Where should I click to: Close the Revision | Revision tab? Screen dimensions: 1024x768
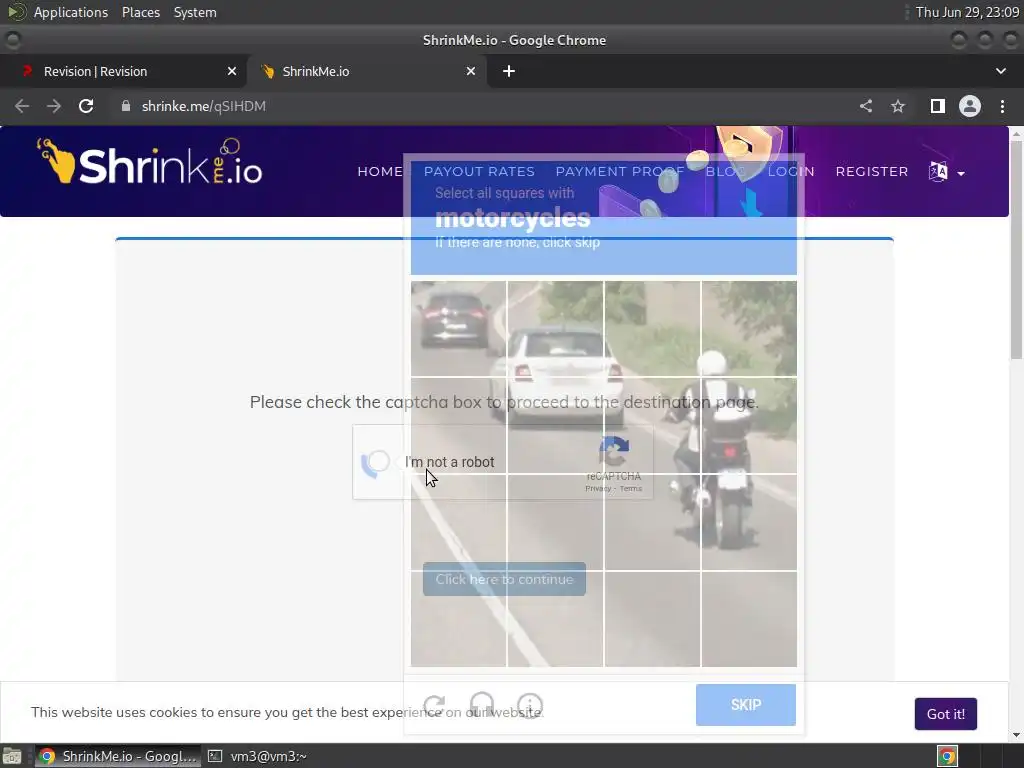click(232, 71)
